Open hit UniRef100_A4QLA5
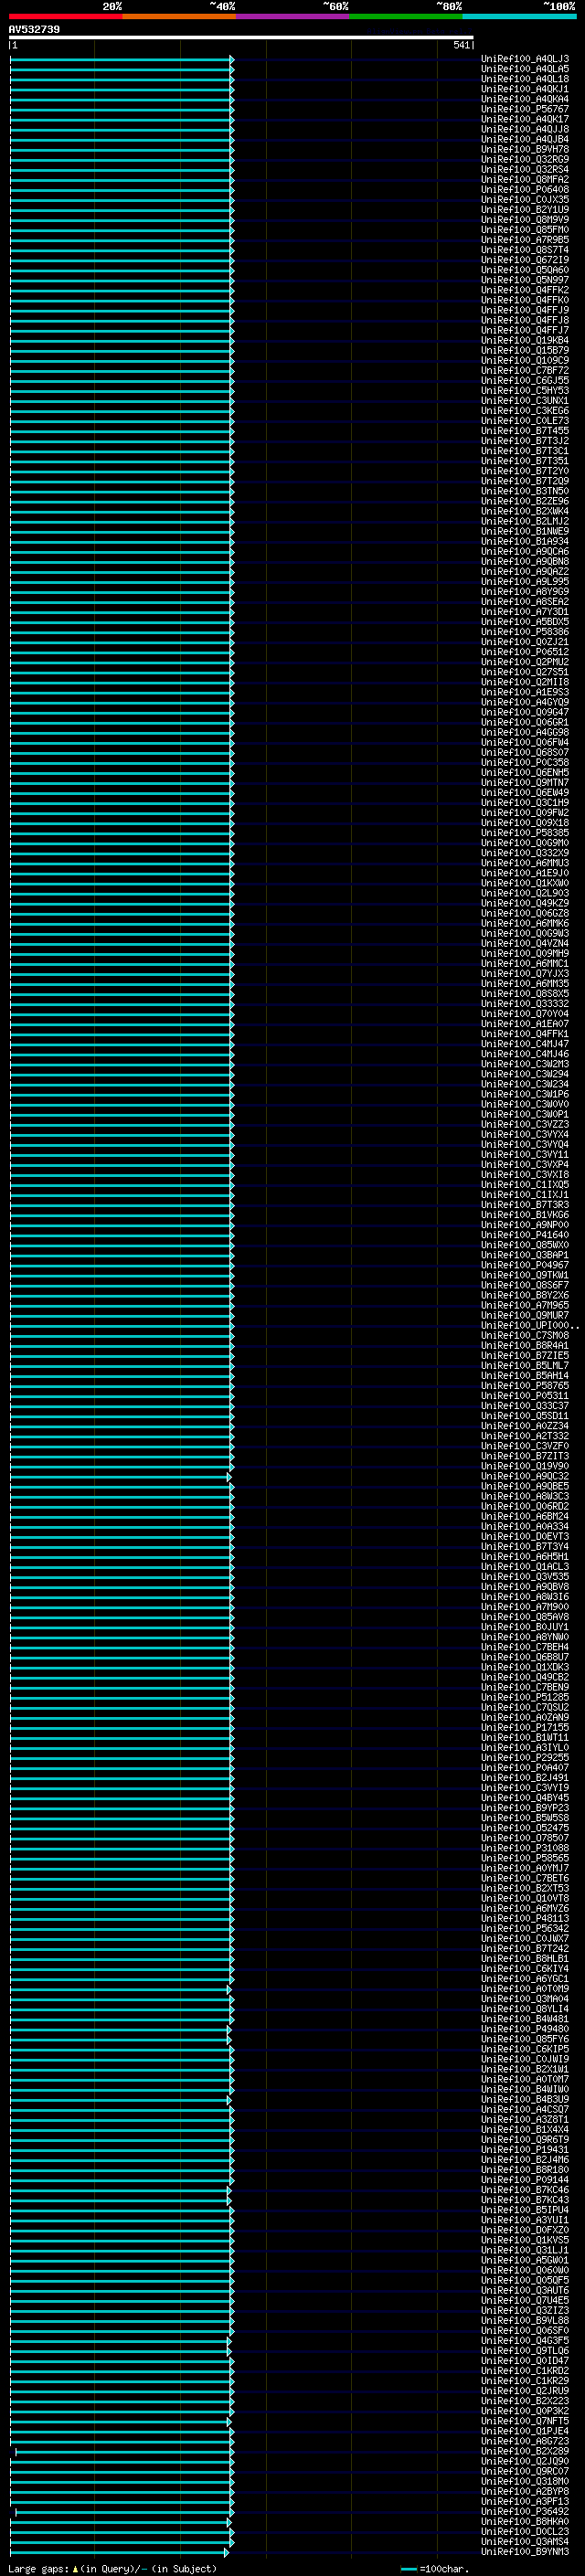 [525, 69]
